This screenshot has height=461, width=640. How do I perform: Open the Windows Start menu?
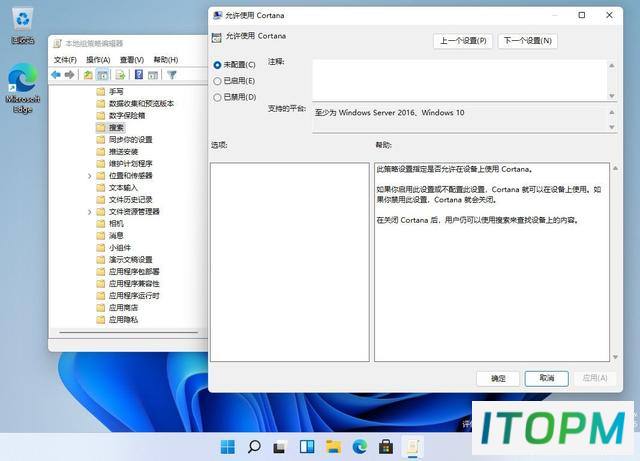pyautogui.click(x=227, y=446)
